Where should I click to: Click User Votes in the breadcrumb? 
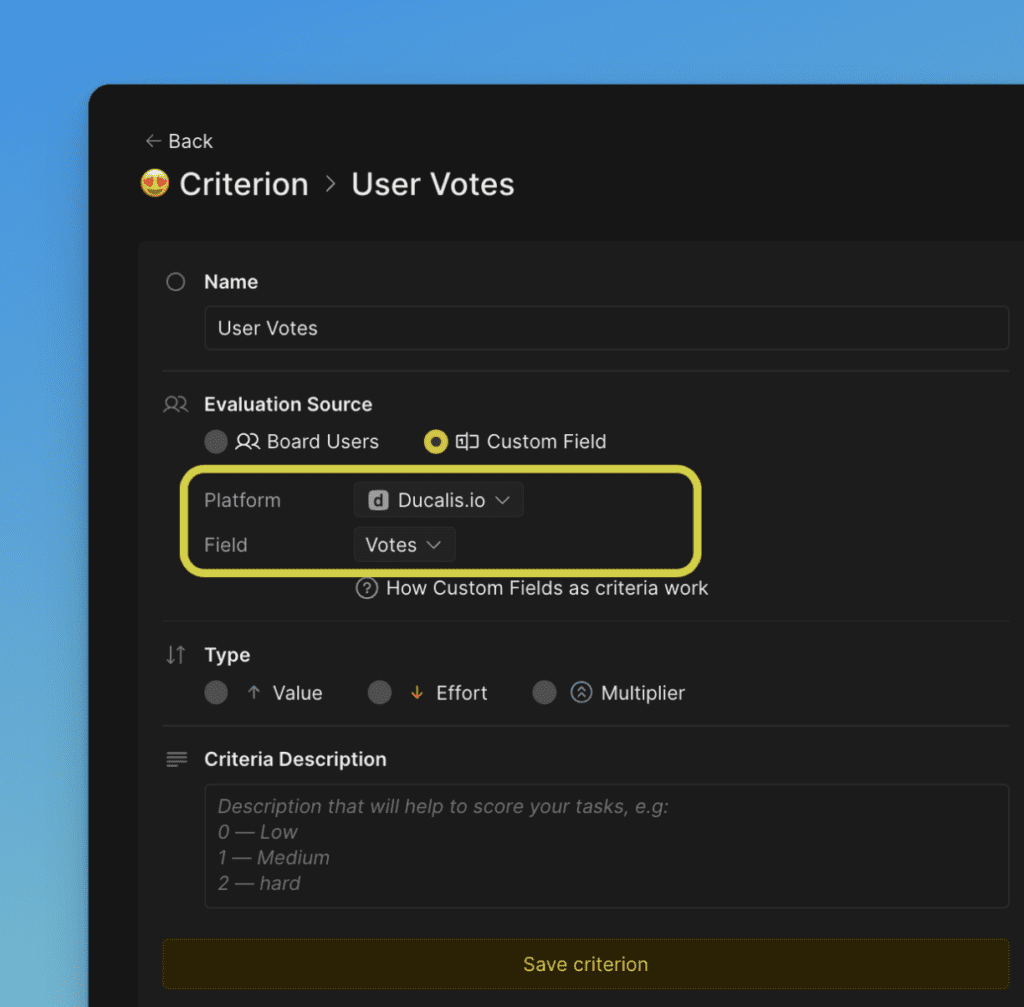pyautogui.click(x=432, y=183)
